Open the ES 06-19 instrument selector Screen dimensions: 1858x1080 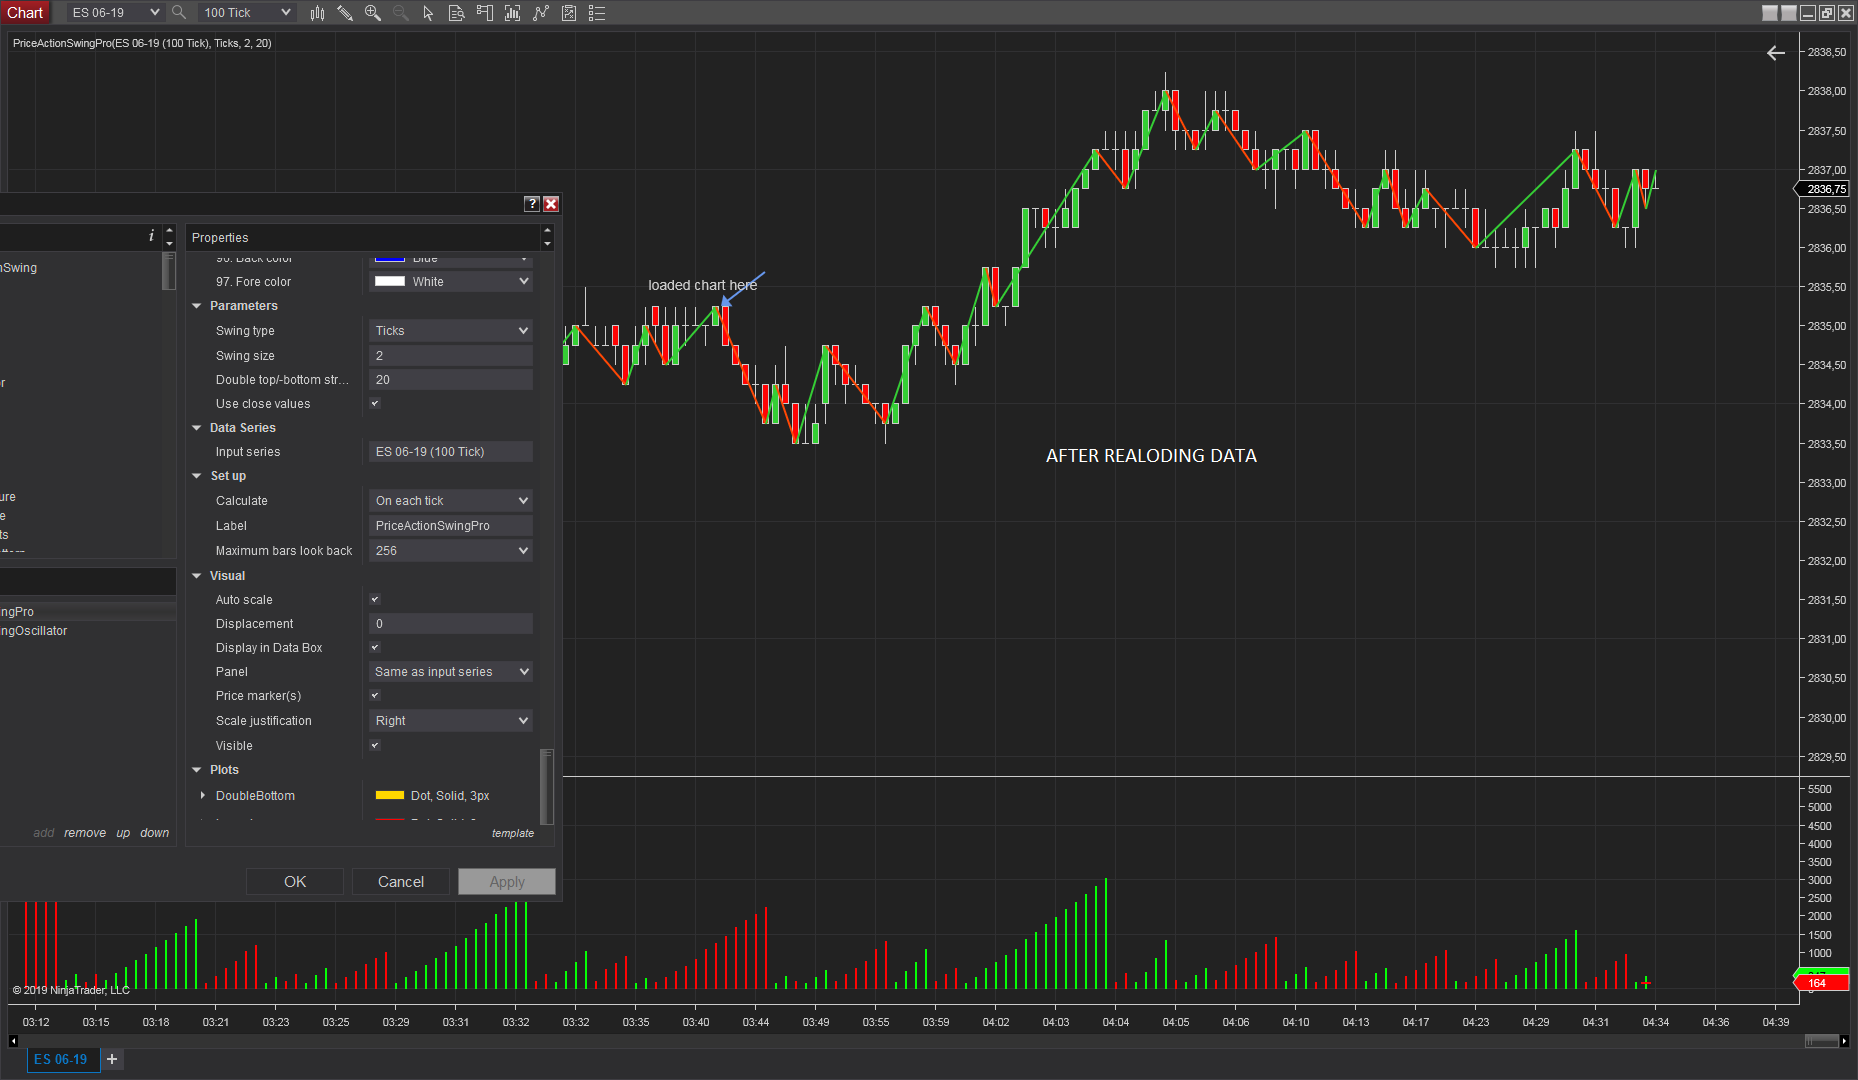[115, 13]
